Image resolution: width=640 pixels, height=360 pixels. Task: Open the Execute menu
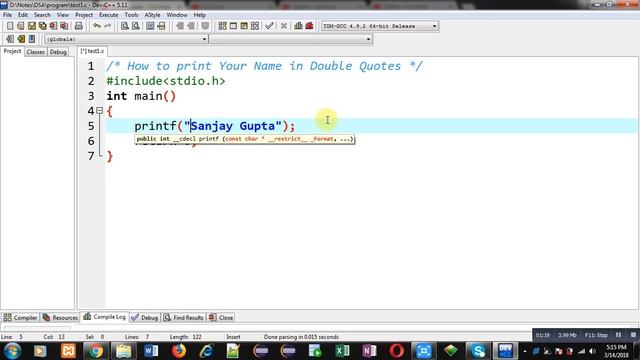click(x=109, y=15)
